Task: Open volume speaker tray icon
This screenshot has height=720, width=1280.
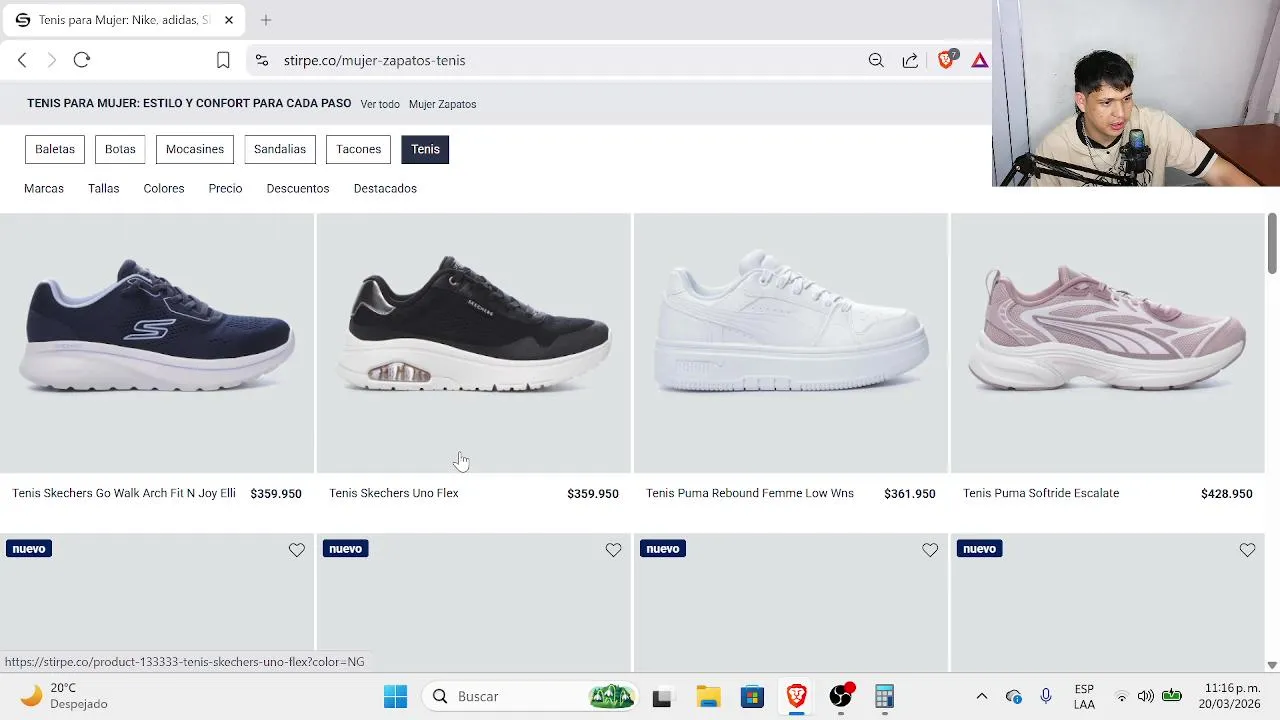Action: (1146, 696)
